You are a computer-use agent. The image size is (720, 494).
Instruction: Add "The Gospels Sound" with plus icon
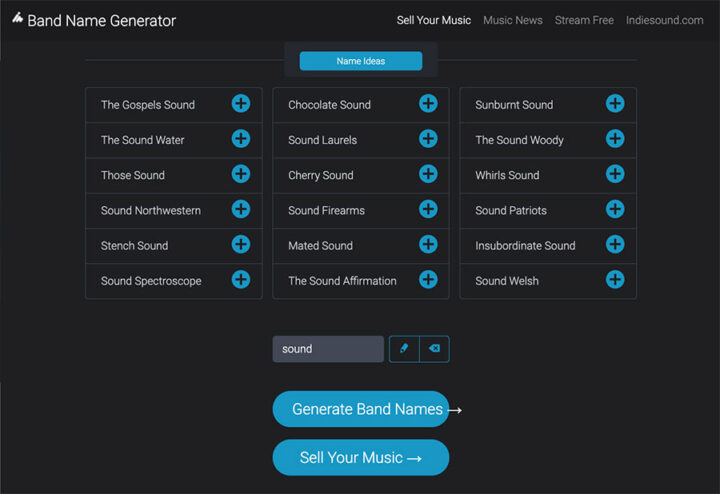pyautogui.click(x=241, y=104)
